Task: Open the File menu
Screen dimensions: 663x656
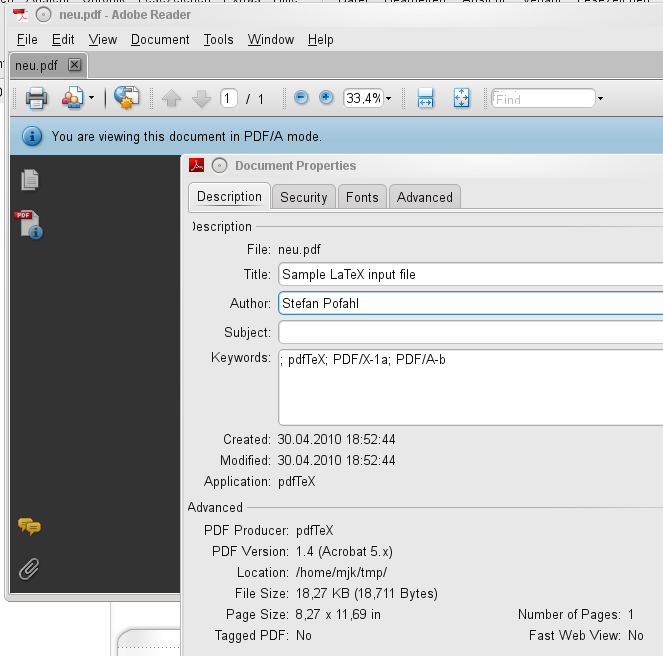Action: (x=27, y=40)
